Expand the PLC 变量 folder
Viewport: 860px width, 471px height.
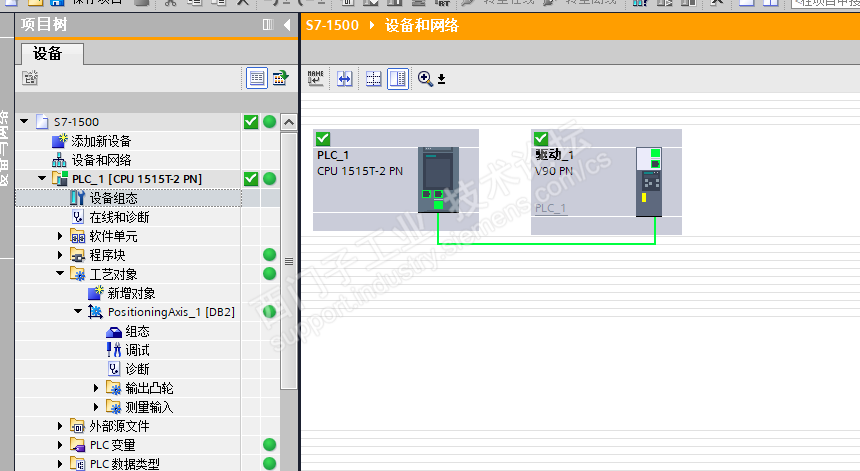(60, 445)
